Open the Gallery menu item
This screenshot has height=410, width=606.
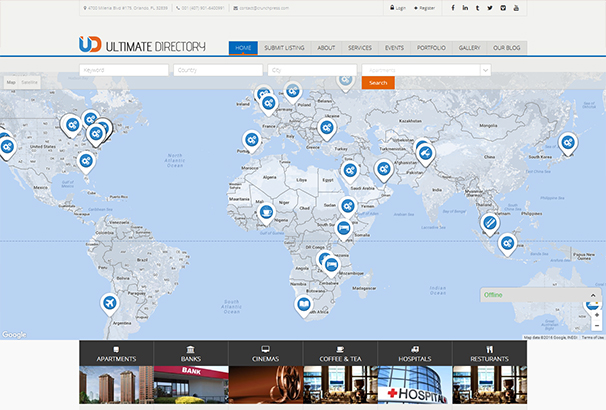click(x=470, y=48)
